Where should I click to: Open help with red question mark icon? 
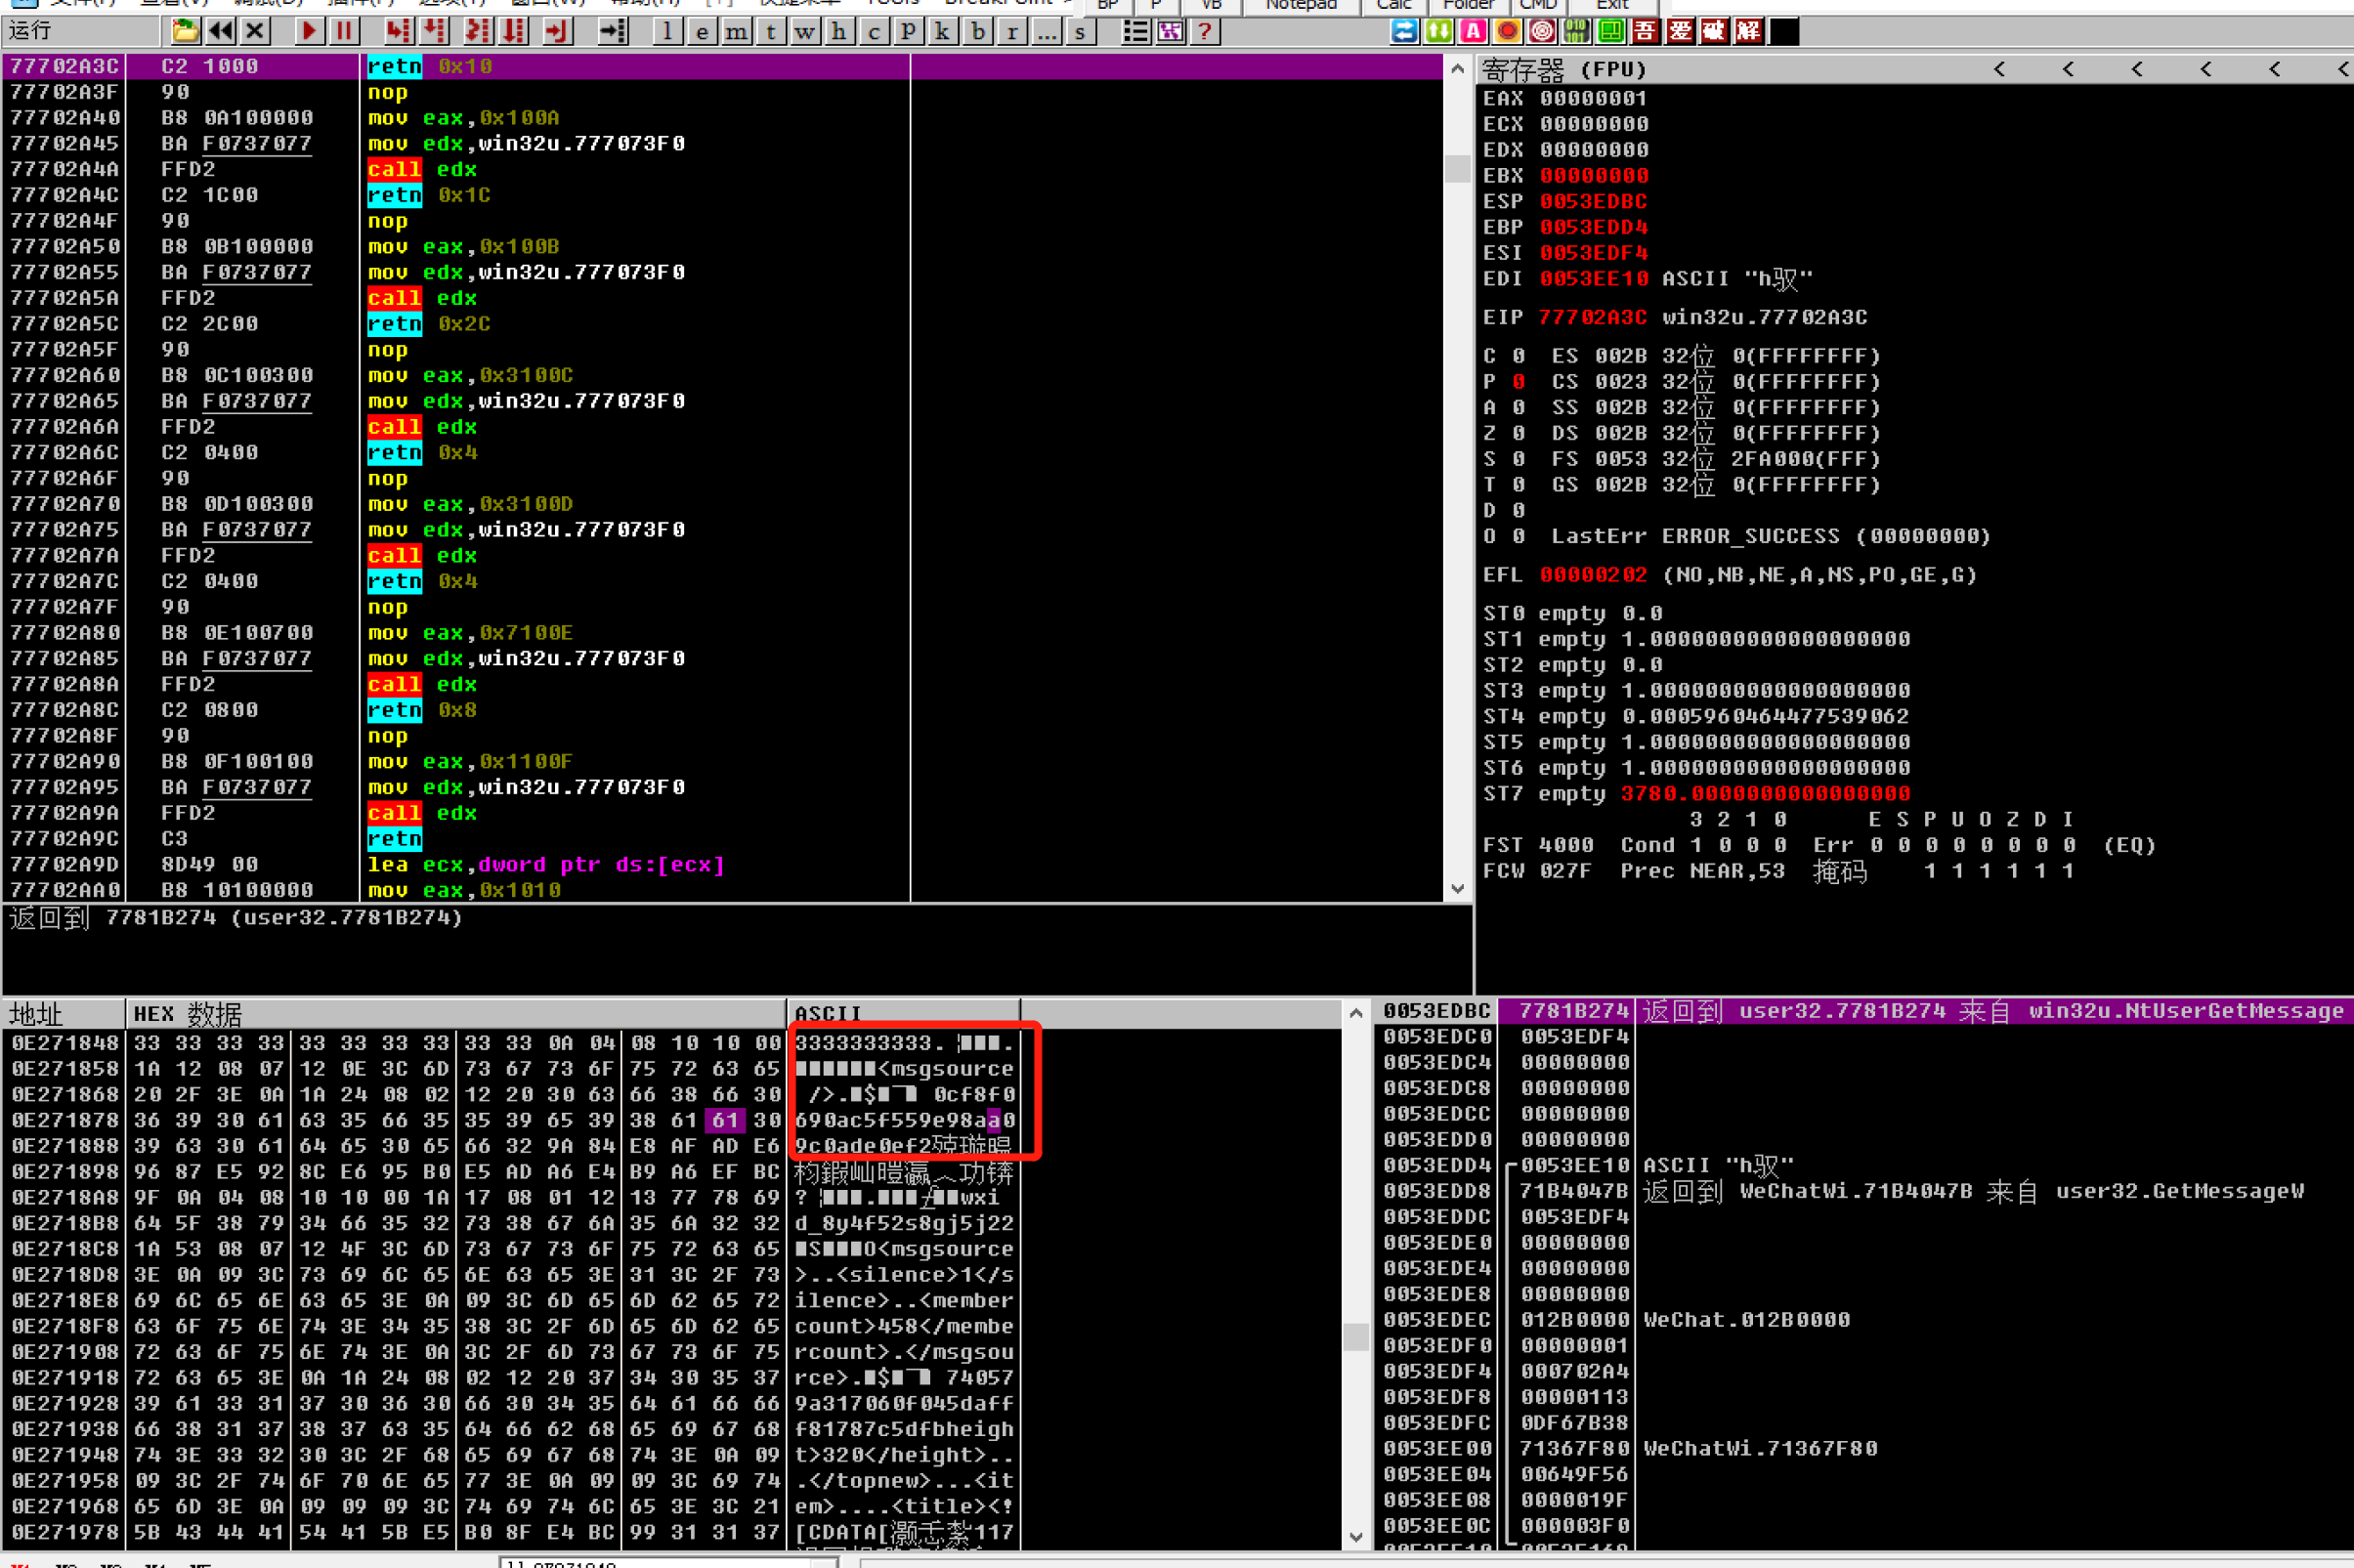click(1205, 31)
